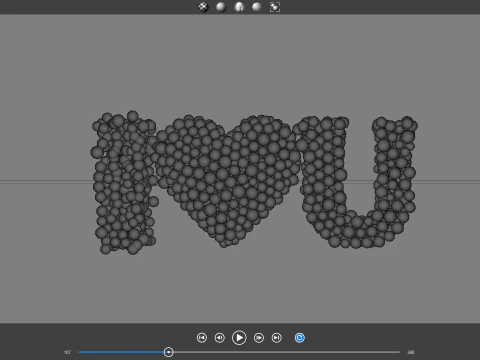Image resolution: width=480 pixels, height=360 pixels.
Task: Select the second sphere shading icon
Action: 221,7
